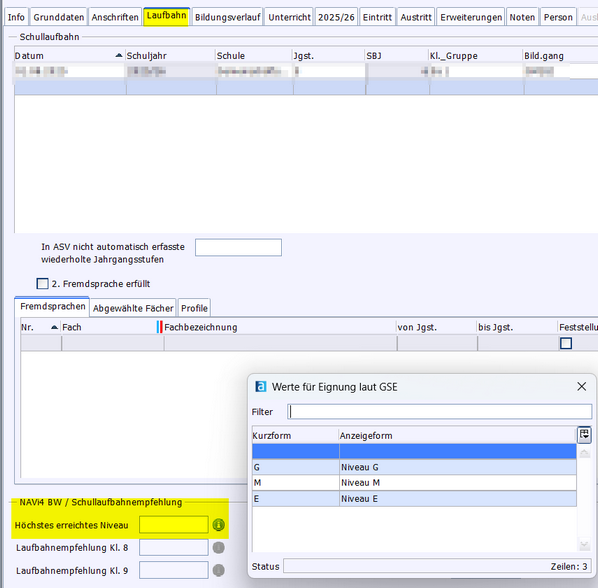Open the Info tab
Screen dimensions: 598x588
click(x=16, y=18)
